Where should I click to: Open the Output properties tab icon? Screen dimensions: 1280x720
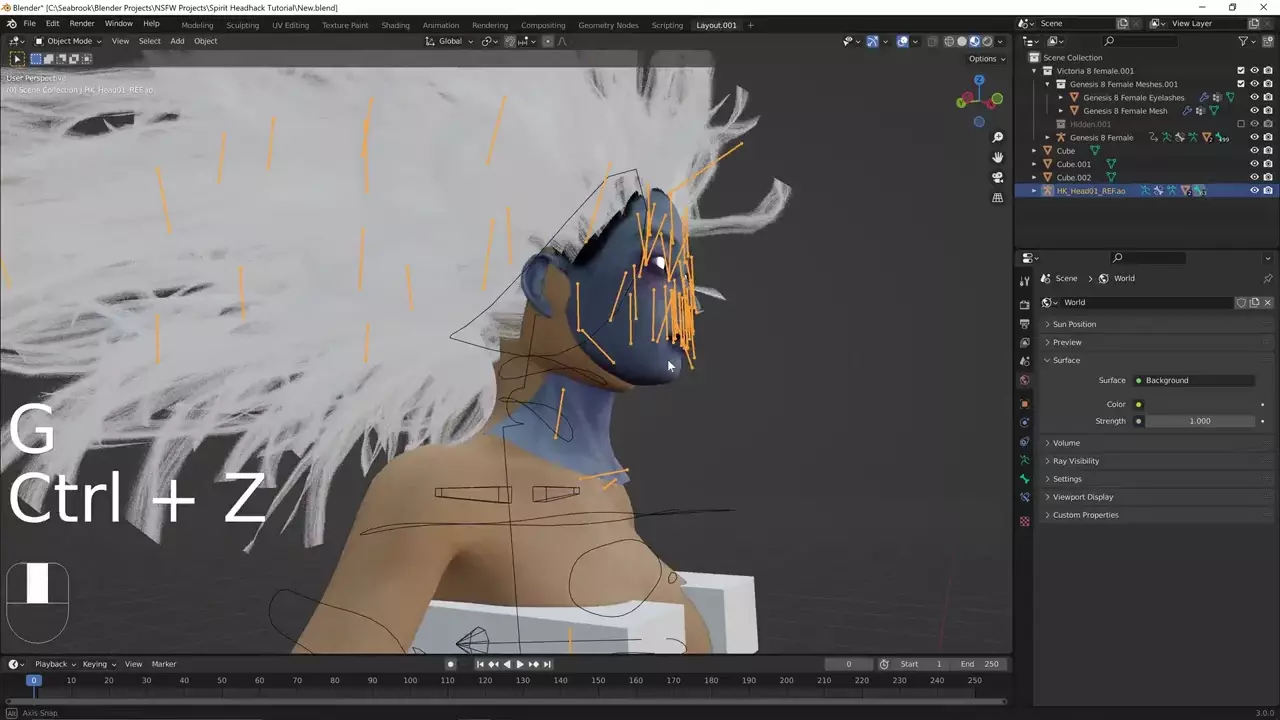(x=1024, y=324)
